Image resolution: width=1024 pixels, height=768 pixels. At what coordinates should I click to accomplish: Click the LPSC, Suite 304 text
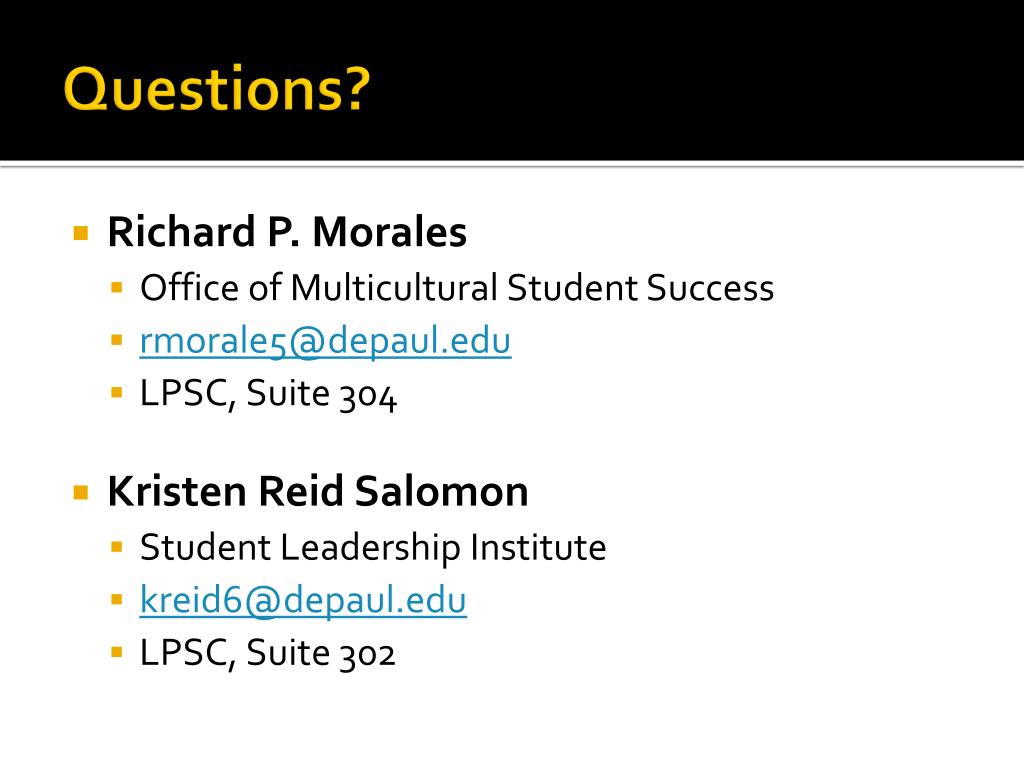tap(268, 394)
